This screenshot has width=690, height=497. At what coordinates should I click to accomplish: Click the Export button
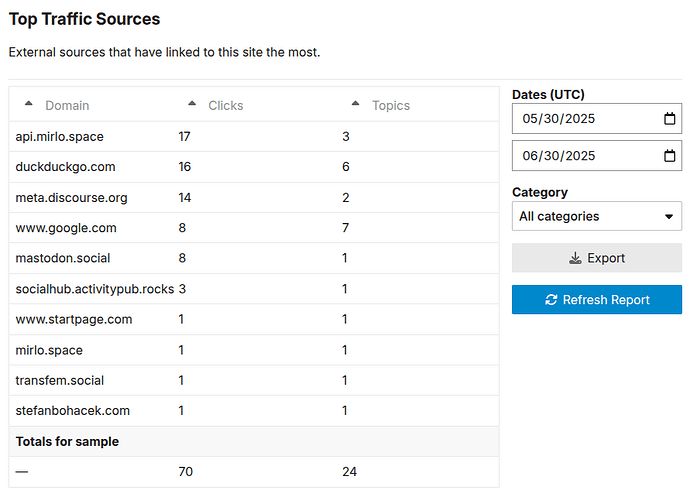click(x=597, y=258)
